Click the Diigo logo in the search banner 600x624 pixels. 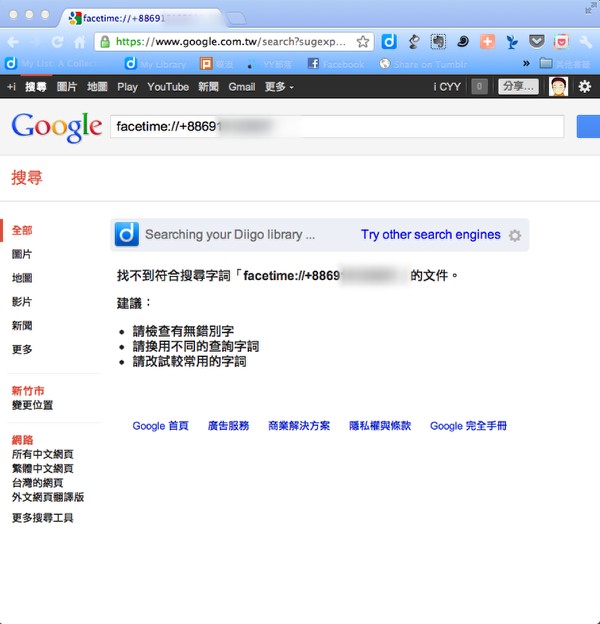click(x=127, y=234)
